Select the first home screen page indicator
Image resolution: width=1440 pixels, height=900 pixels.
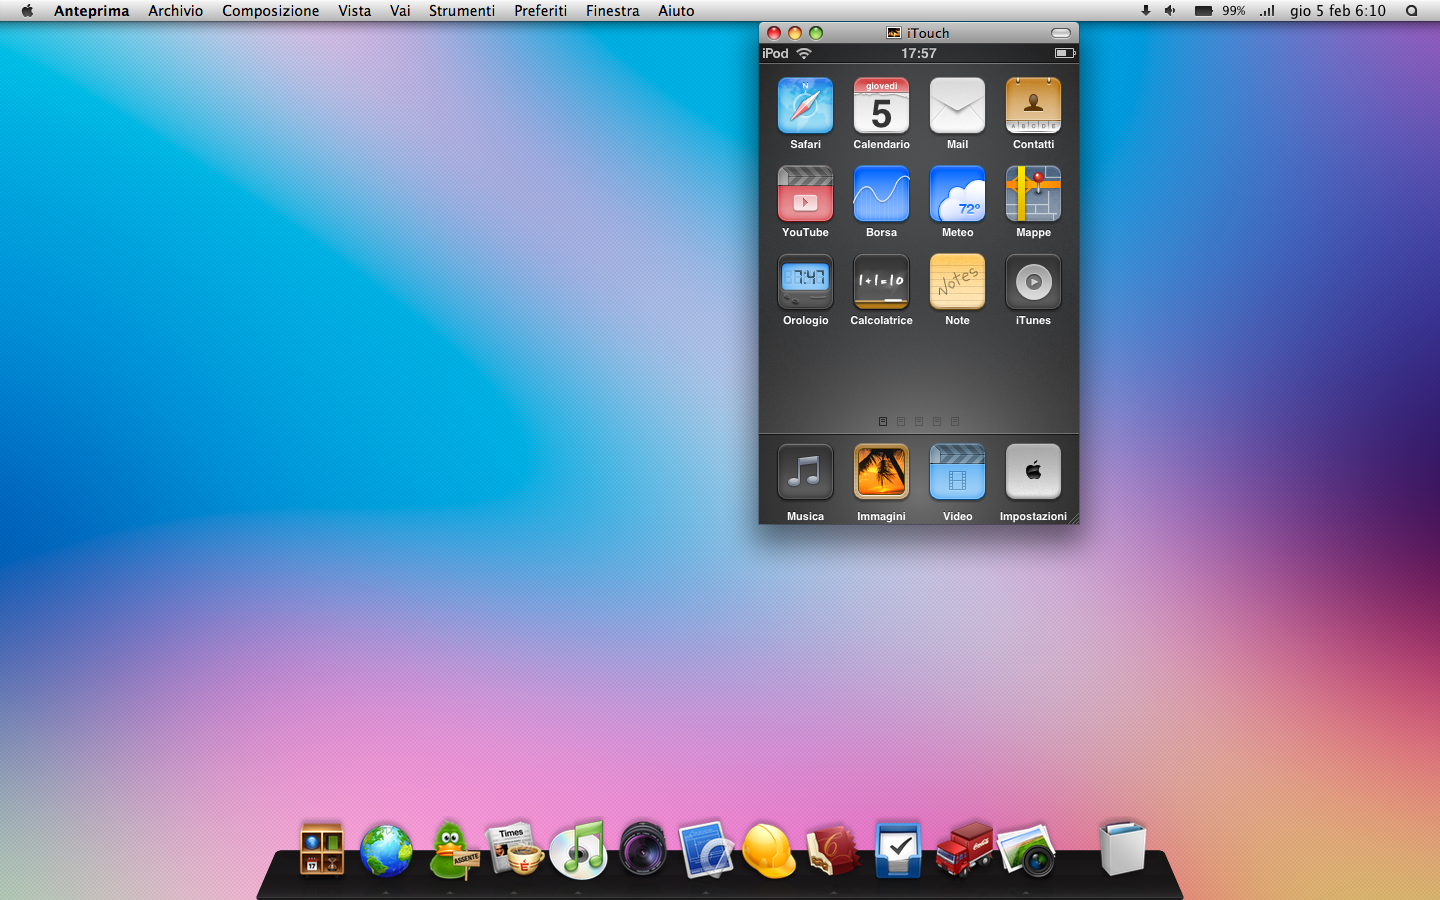tap(883, 422)
